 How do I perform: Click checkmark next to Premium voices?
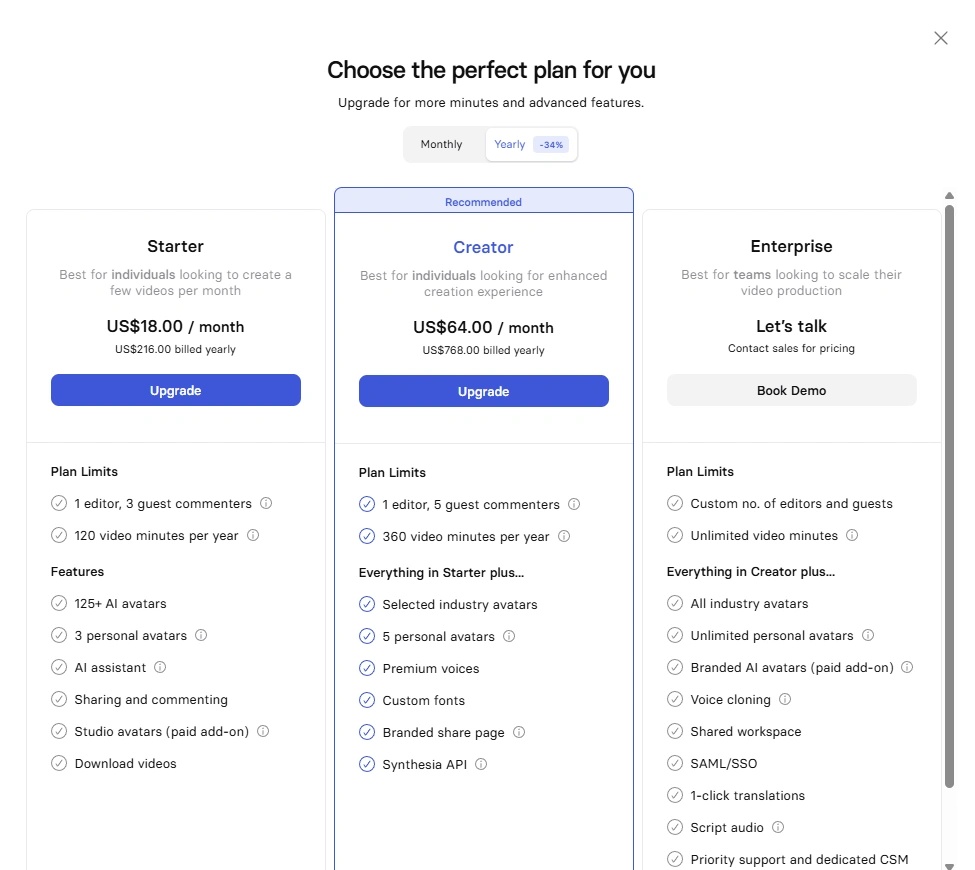(367, 669)
